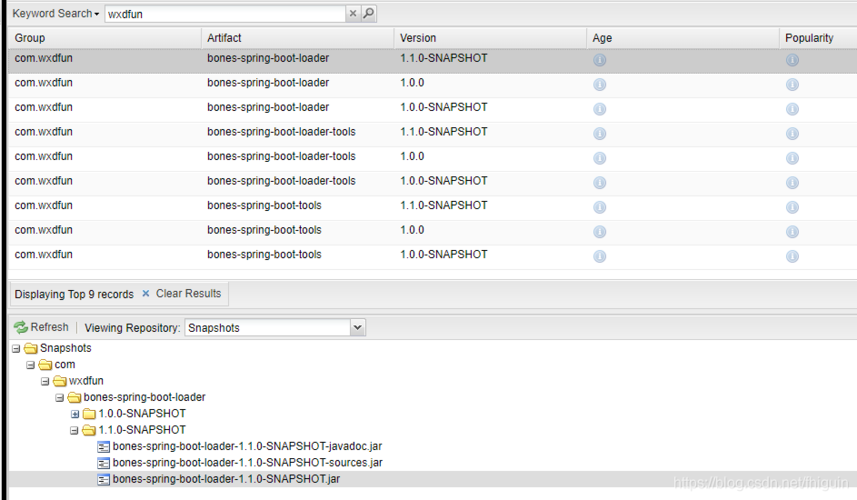Clear the search field with X icon
Image resolution: width=857 pixels, height=500 pixels.
[x=353, y=14]
